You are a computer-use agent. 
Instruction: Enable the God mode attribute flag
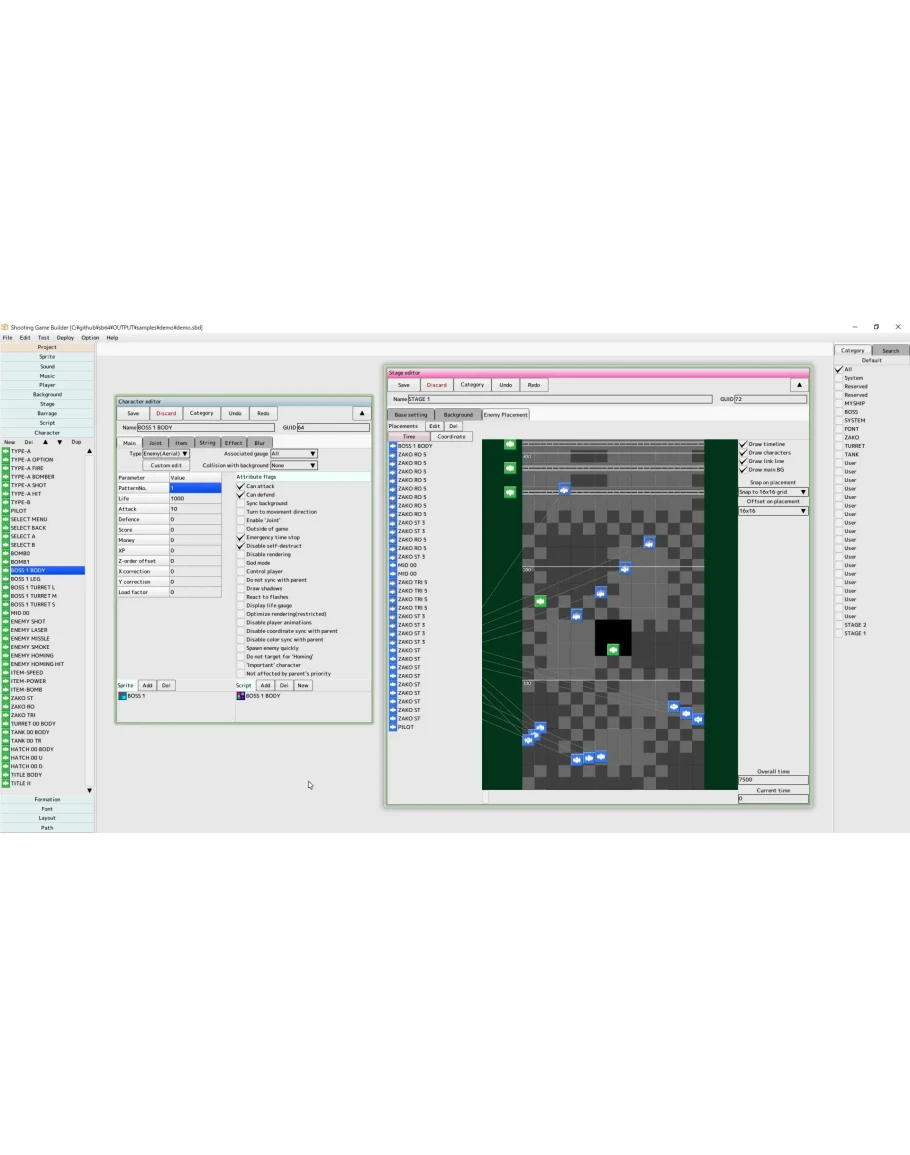pos(240,563)
